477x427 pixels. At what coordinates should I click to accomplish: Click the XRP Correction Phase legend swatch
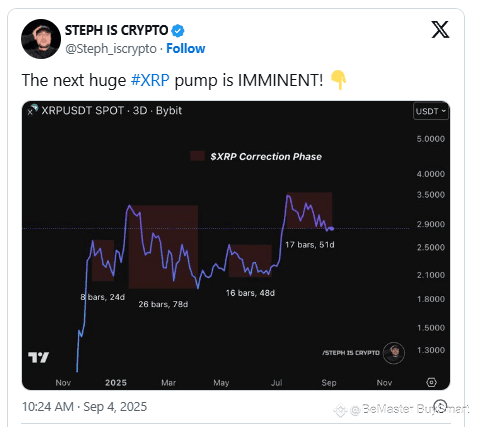pos(197,156)
